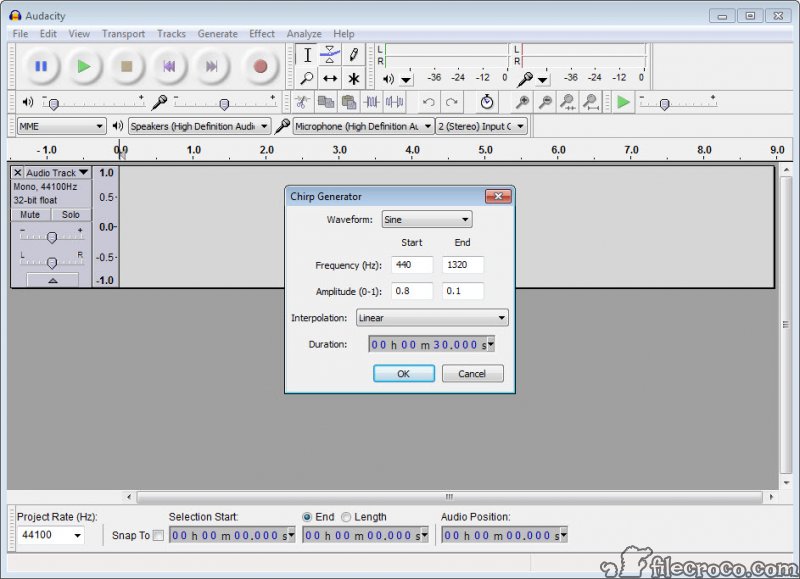Open the Generate menu
The image size is (800, 579).
218,34
